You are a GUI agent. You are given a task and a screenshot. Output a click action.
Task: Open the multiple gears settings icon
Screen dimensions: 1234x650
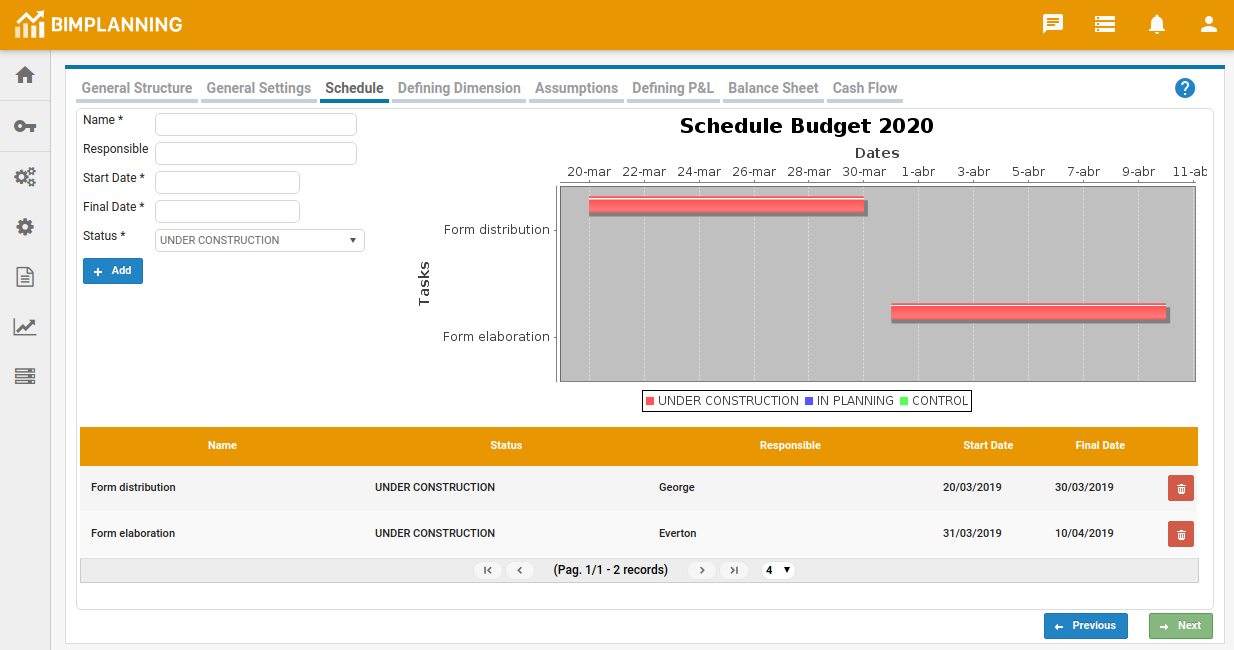(25, 177)
